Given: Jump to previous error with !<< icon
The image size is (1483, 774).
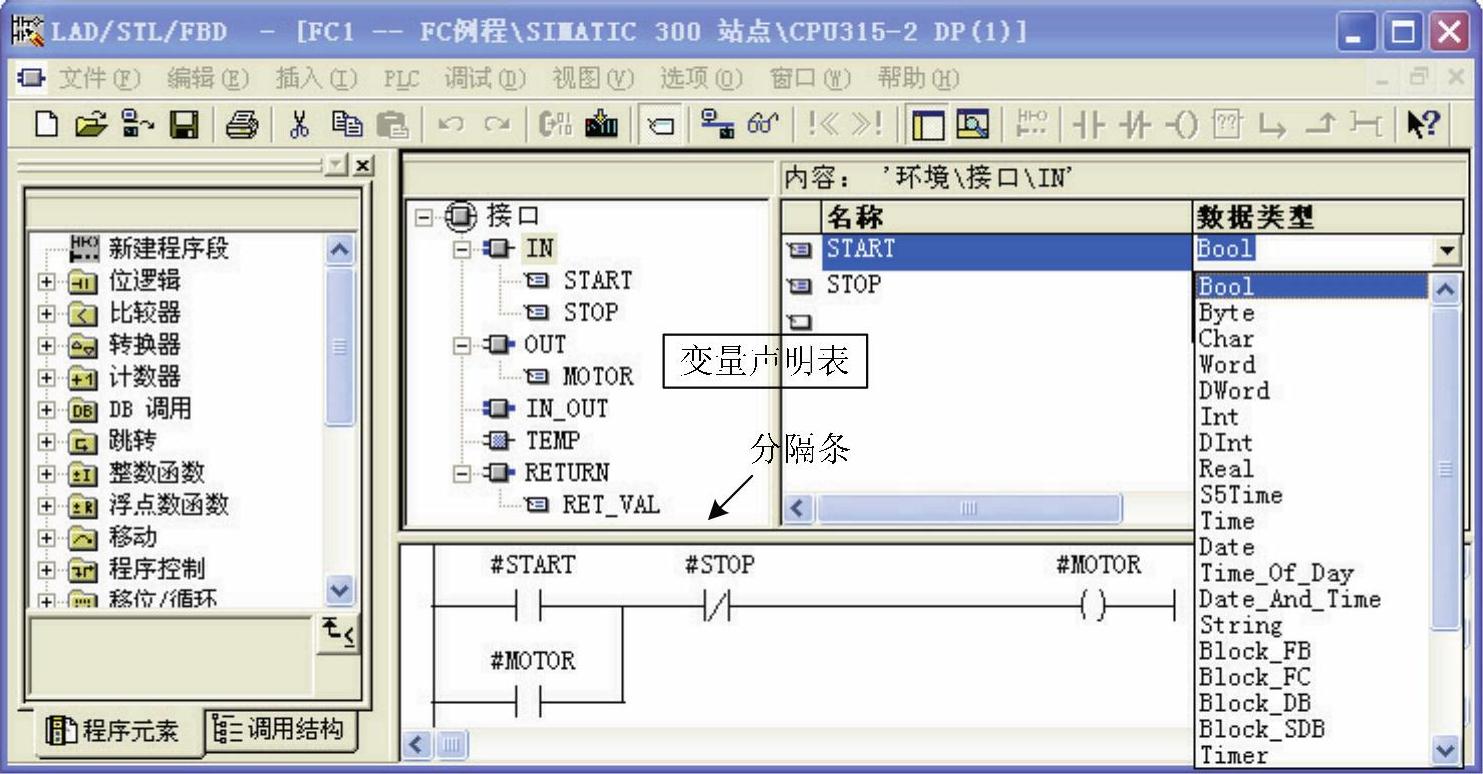Looking at the screenshot, I should pyautogui.click(x=824, y=124).
